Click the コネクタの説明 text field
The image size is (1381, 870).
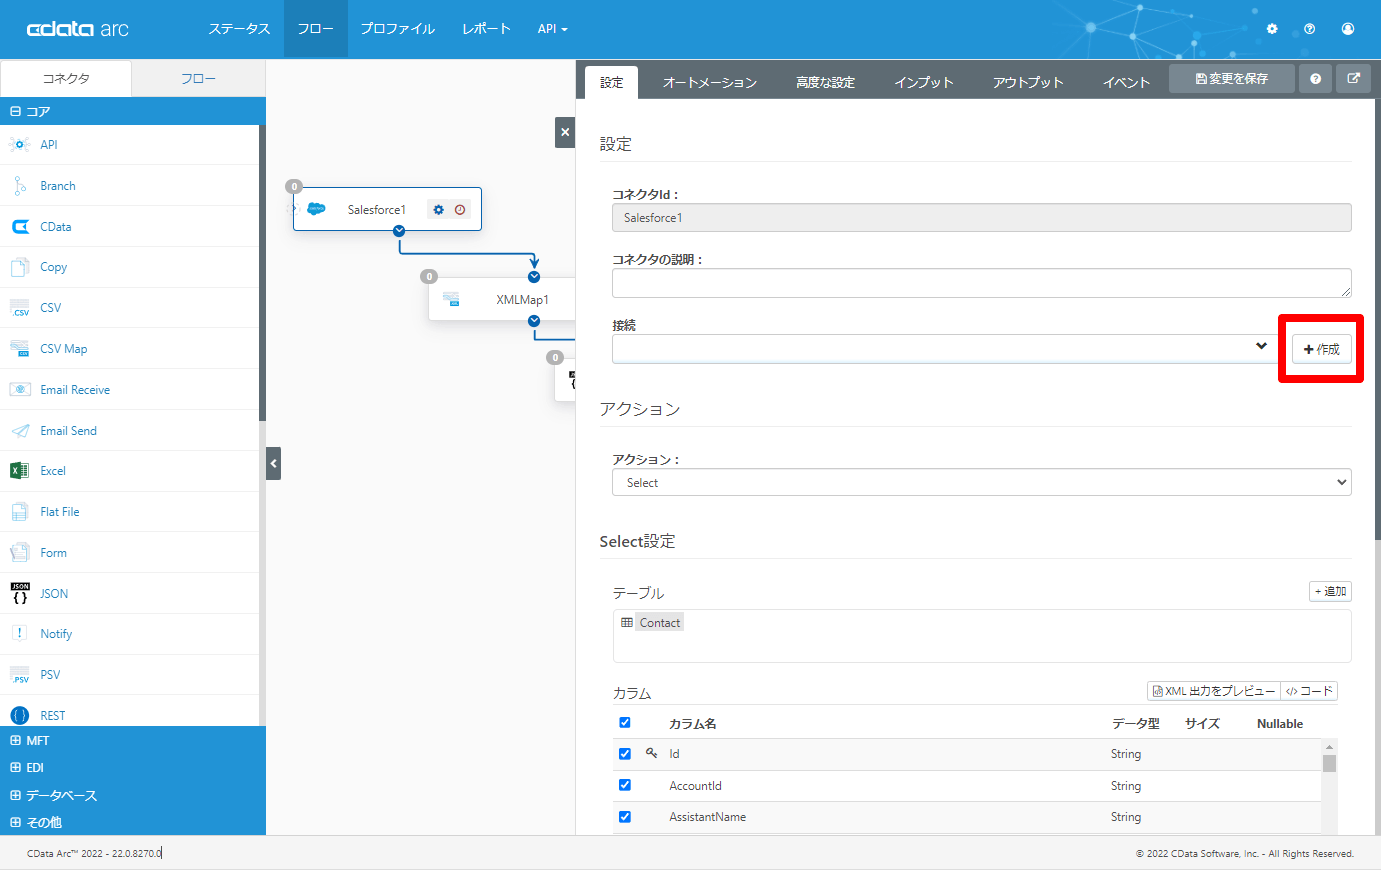click(981, 283)
